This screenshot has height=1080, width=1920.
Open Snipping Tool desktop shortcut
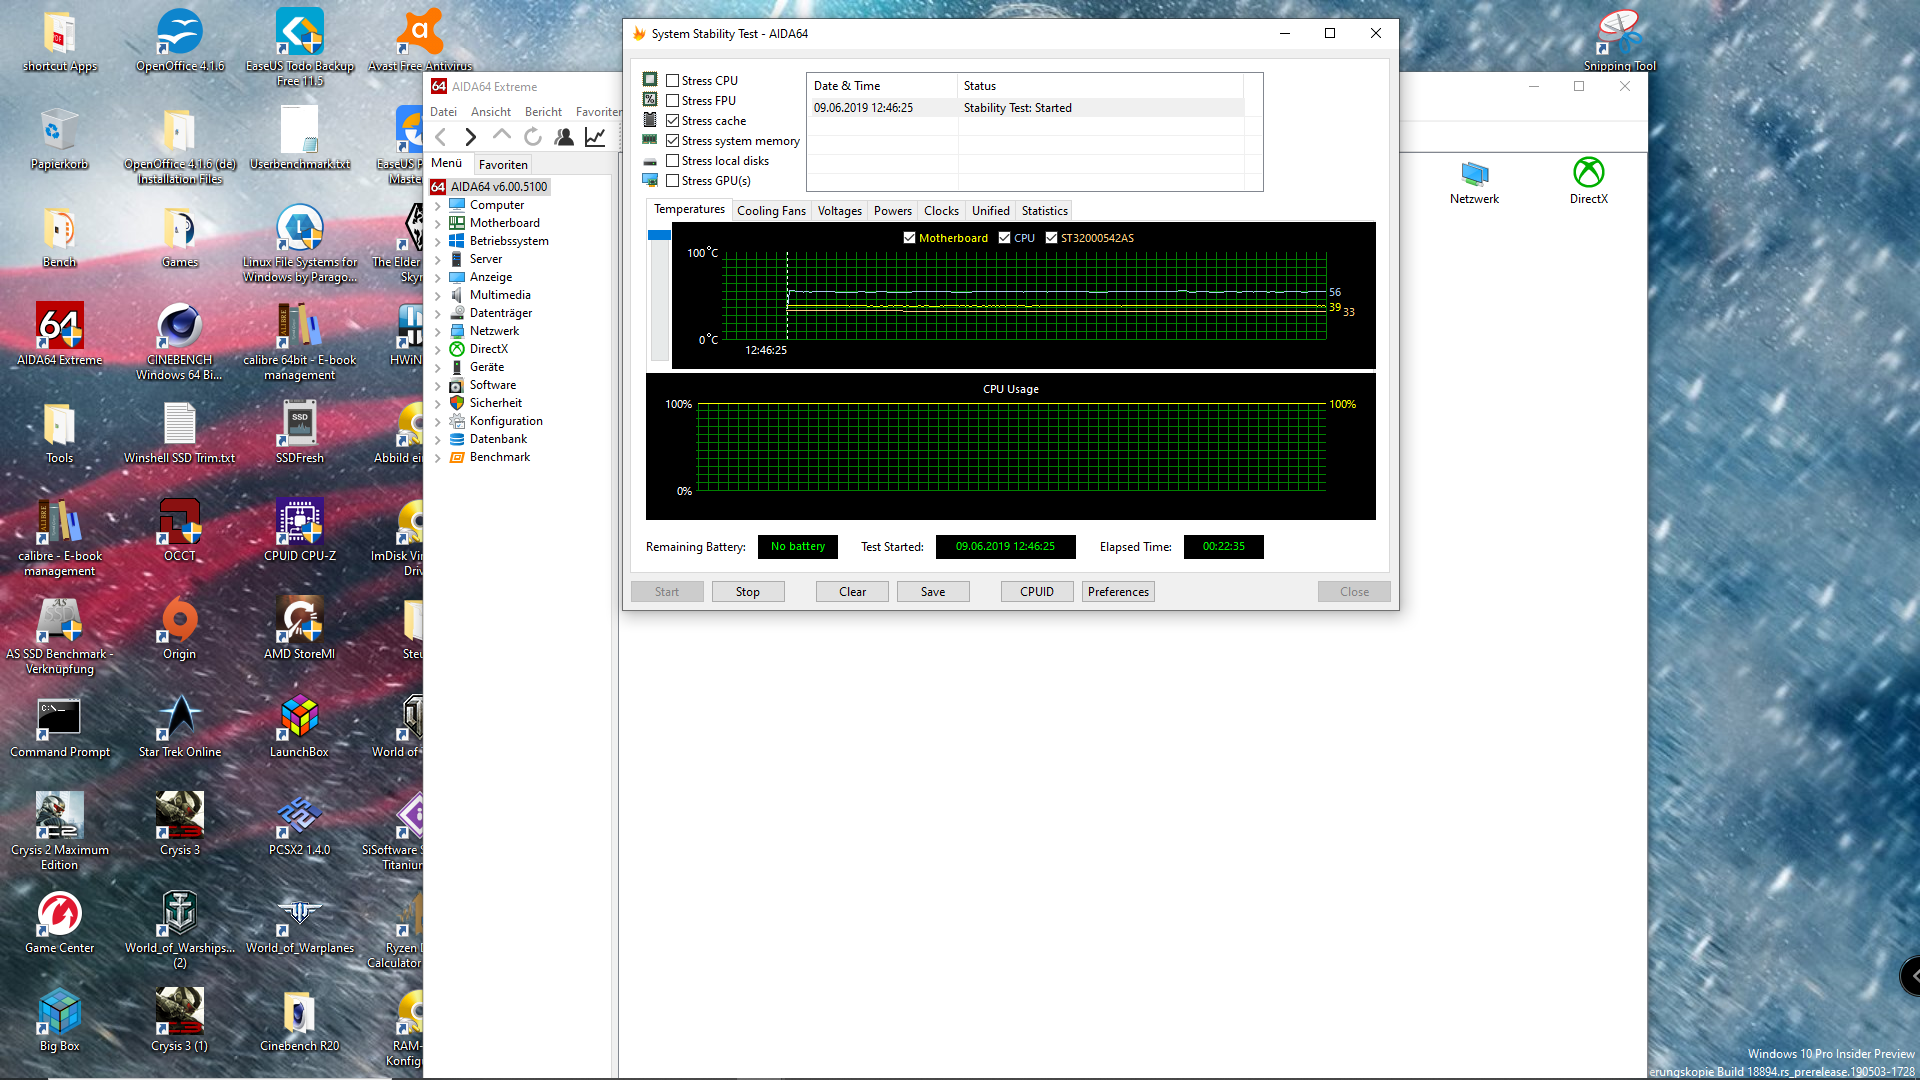pyautogui.click(x=1620, y=40)
